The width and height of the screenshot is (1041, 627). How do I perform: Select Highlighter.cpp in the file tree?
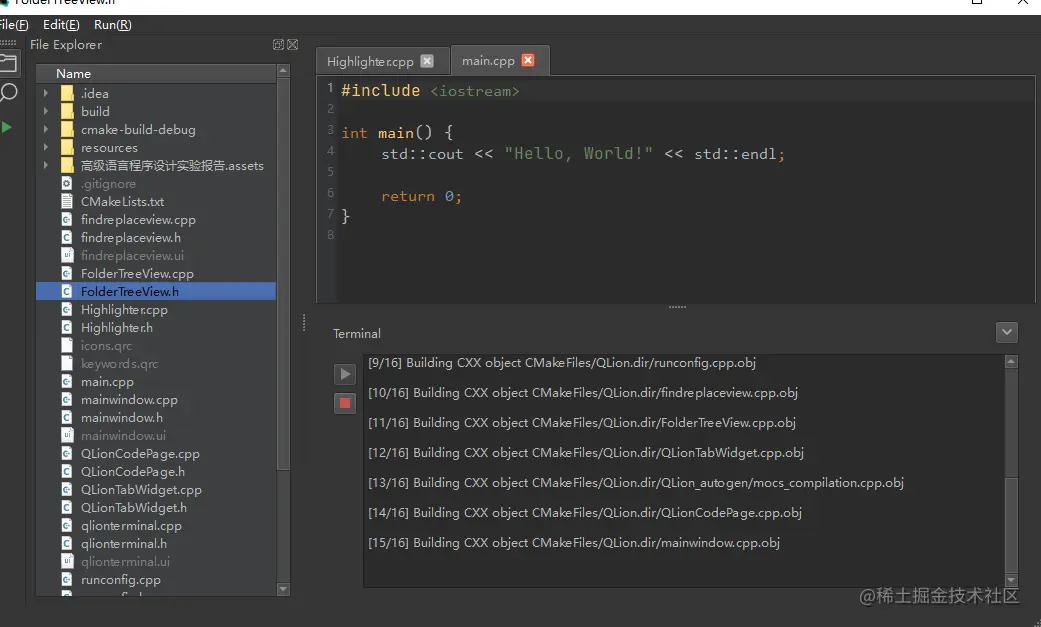(124, 310)
